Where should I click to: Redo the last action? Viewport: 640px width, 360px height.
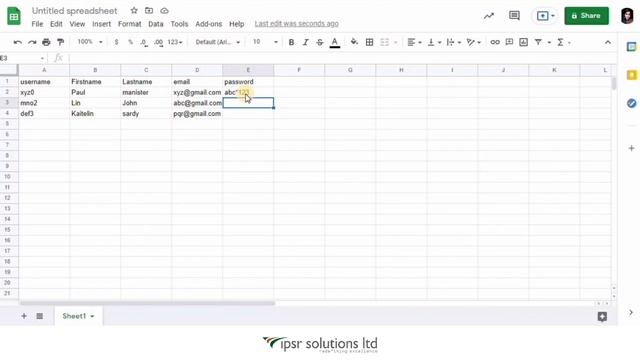click(x=32, y=42)
